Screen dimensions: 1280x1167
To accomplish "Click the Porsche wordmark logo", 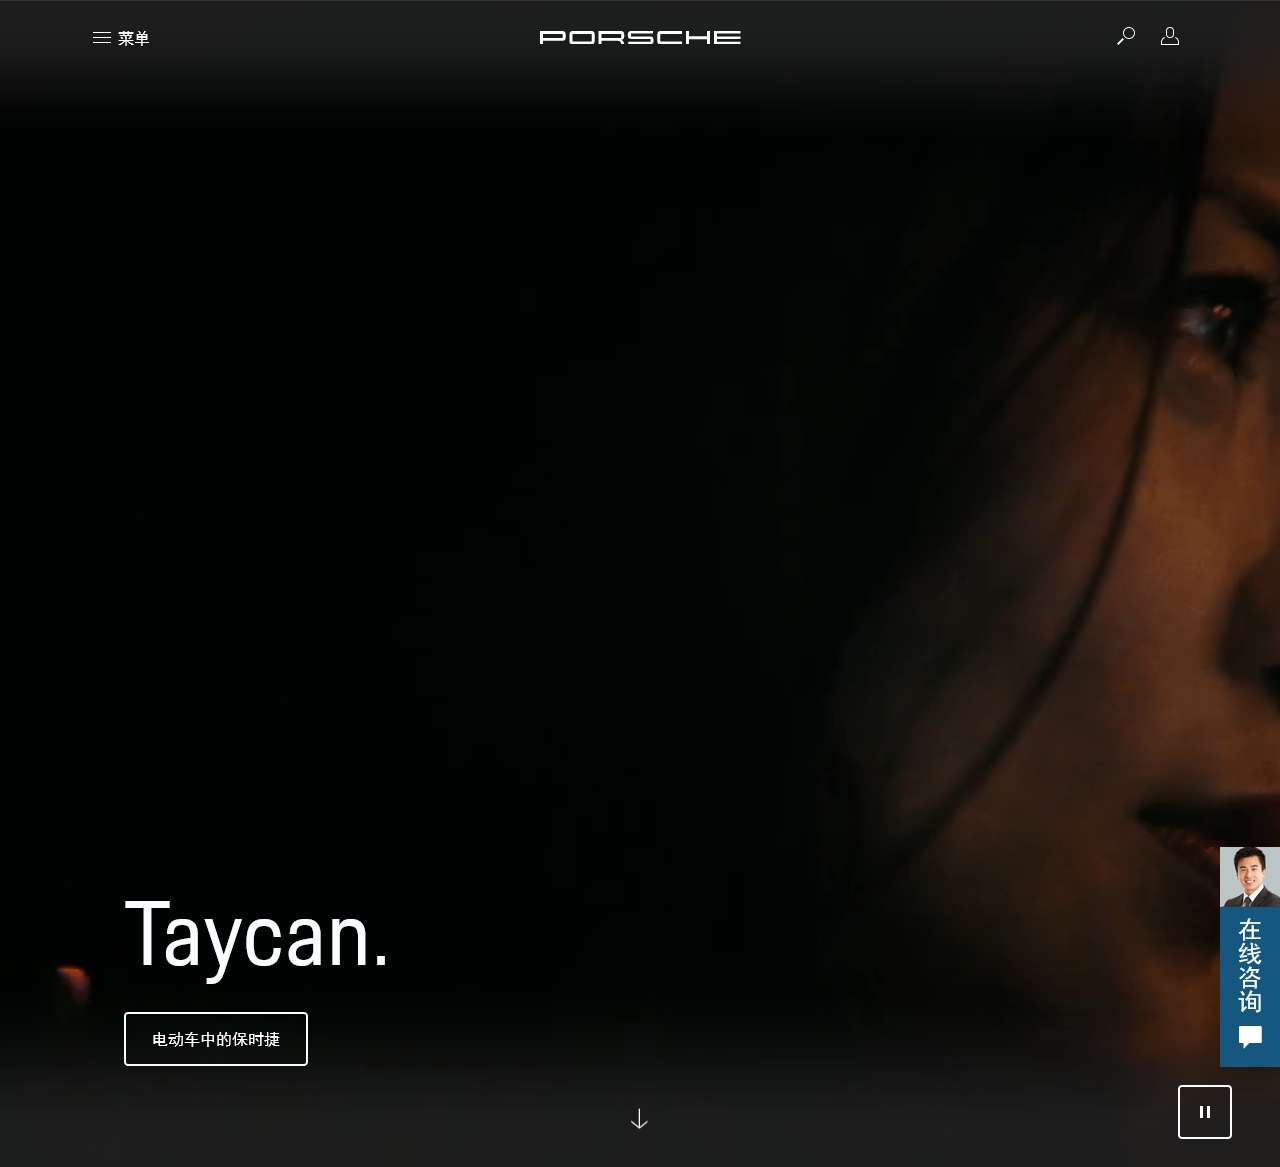I will point(640,37).
